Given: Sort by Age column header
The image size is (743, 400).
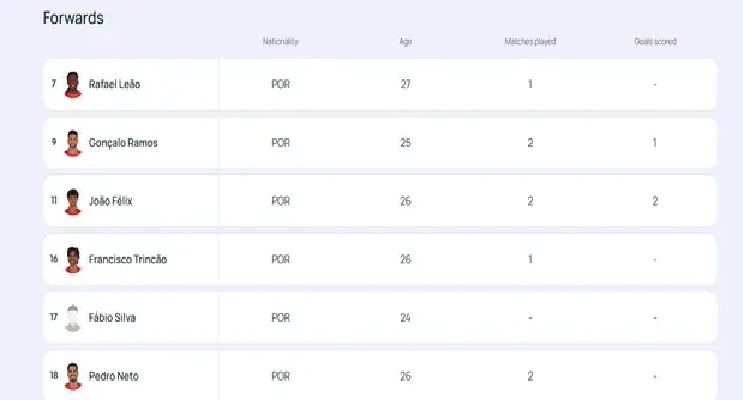Looking at the screenshot, I should tap(406, 42).
